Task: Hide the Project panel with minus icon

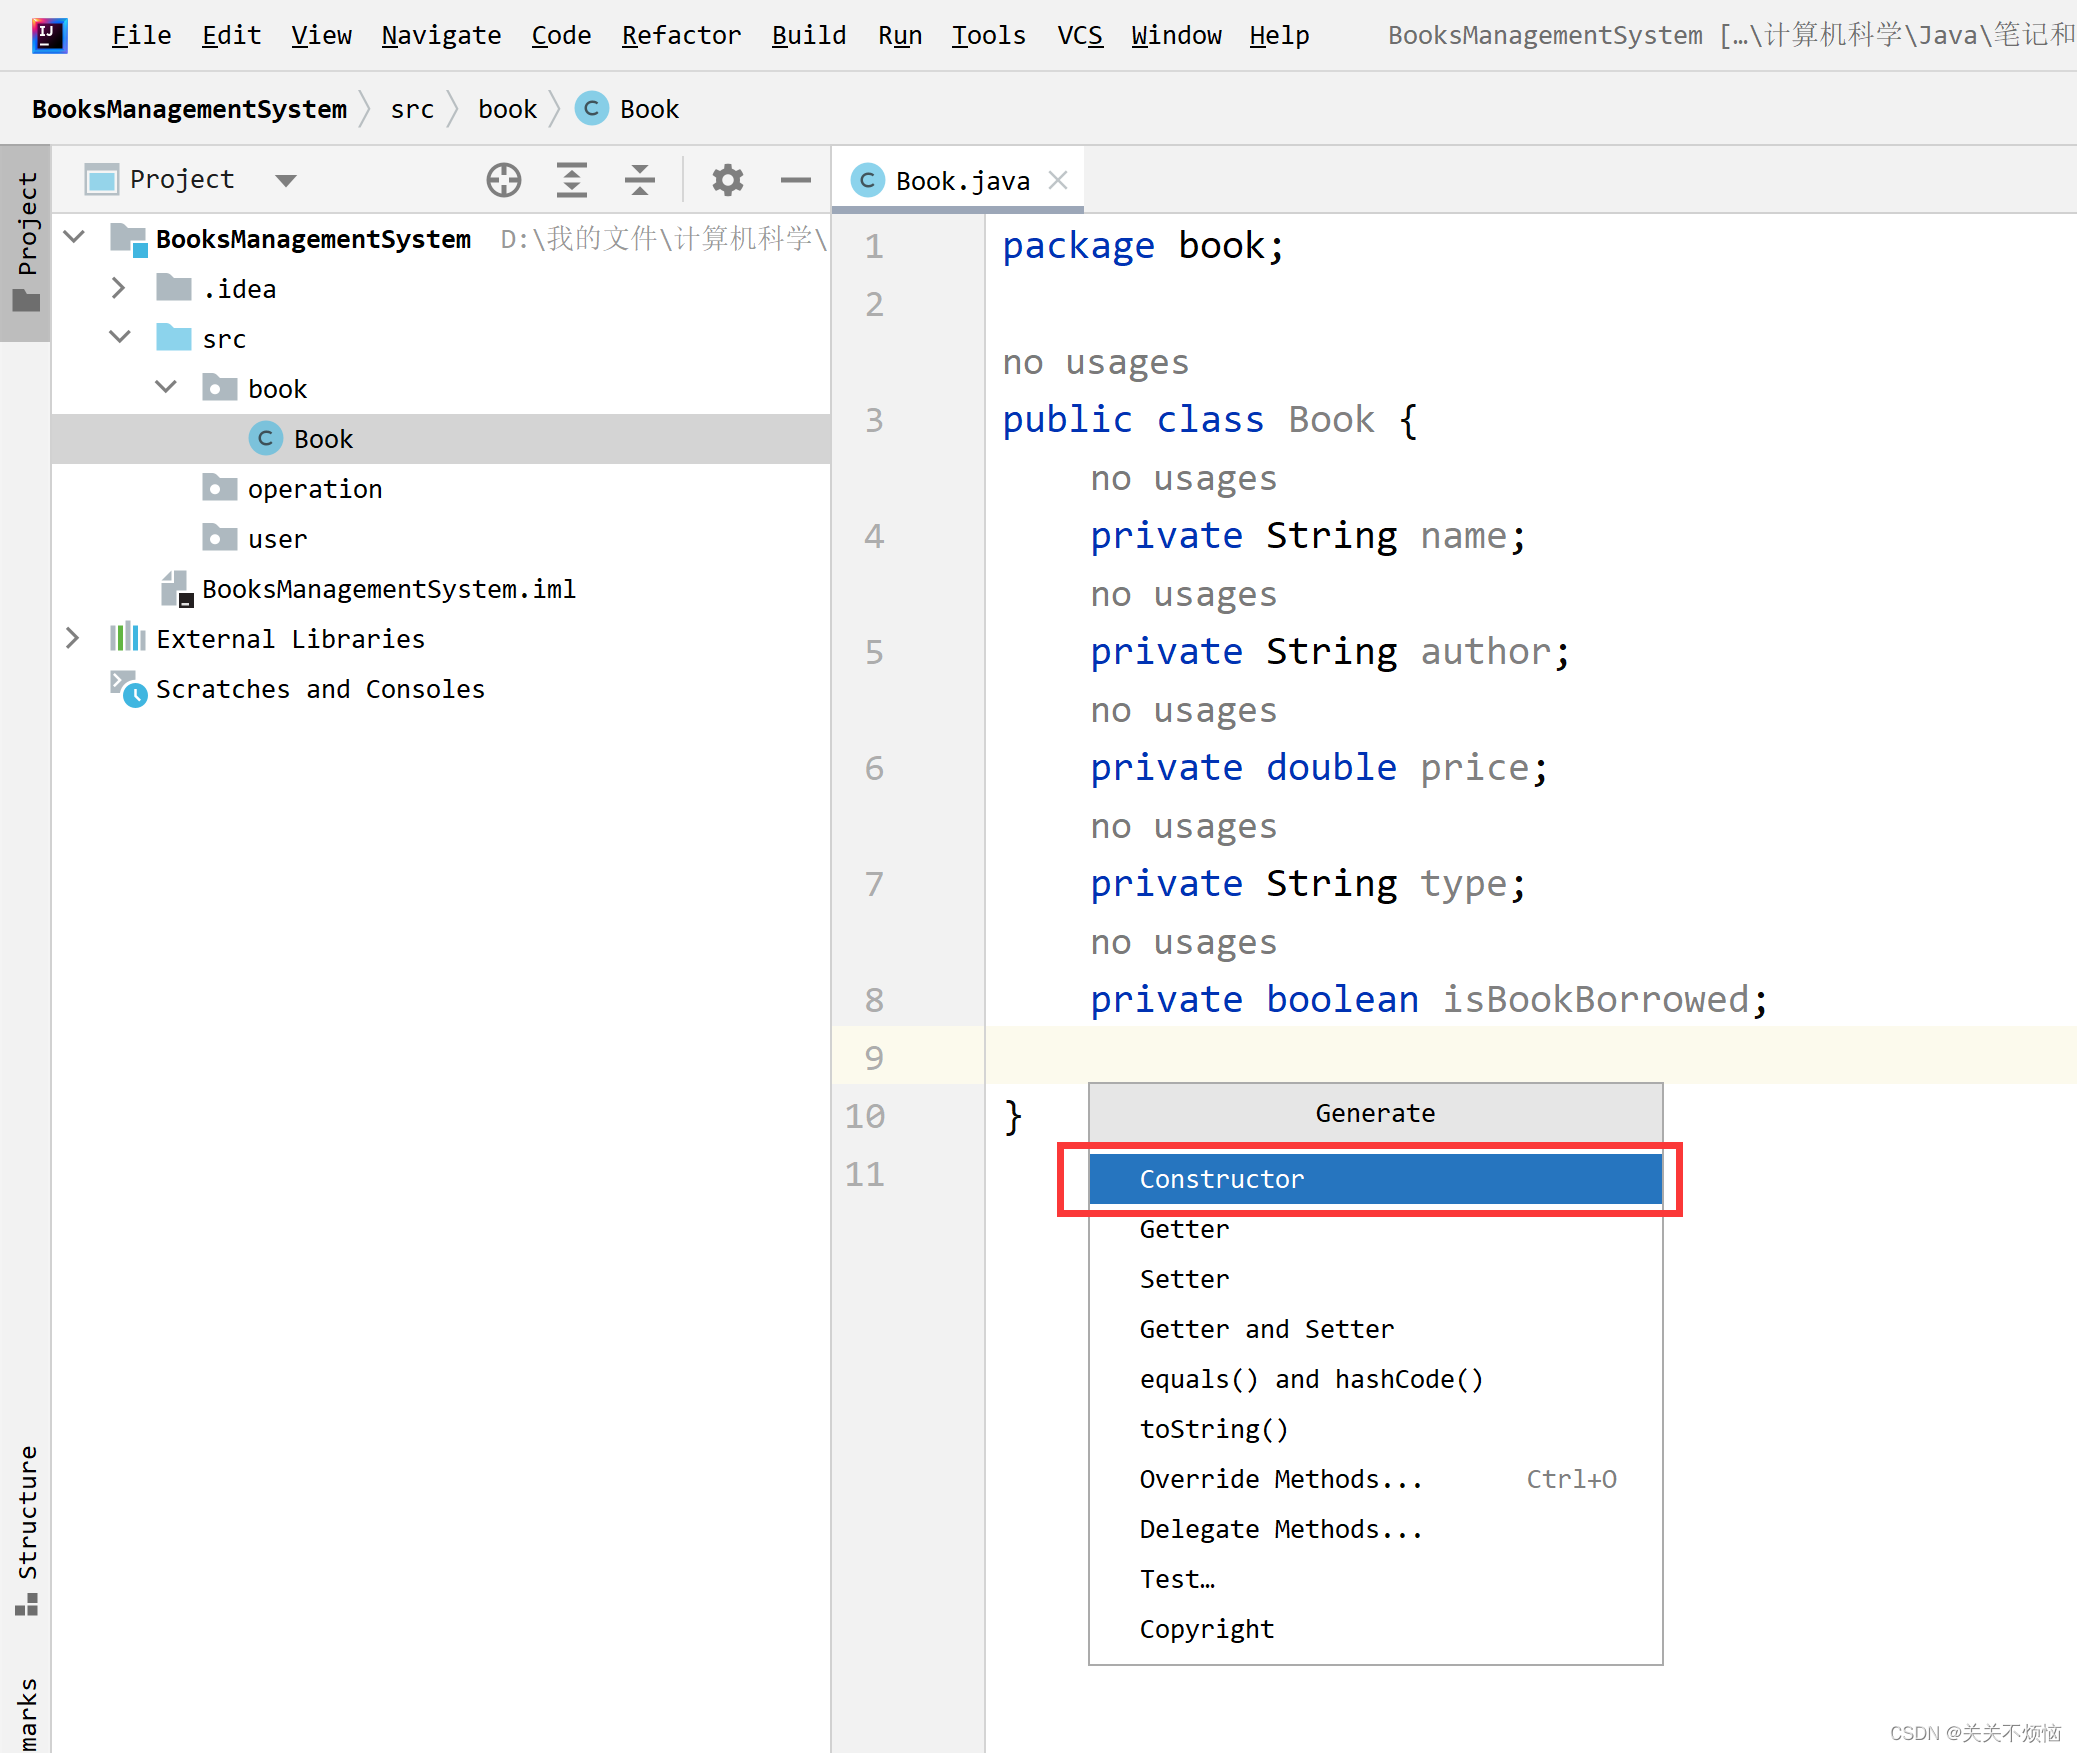Action: click(x=795, y=180)
